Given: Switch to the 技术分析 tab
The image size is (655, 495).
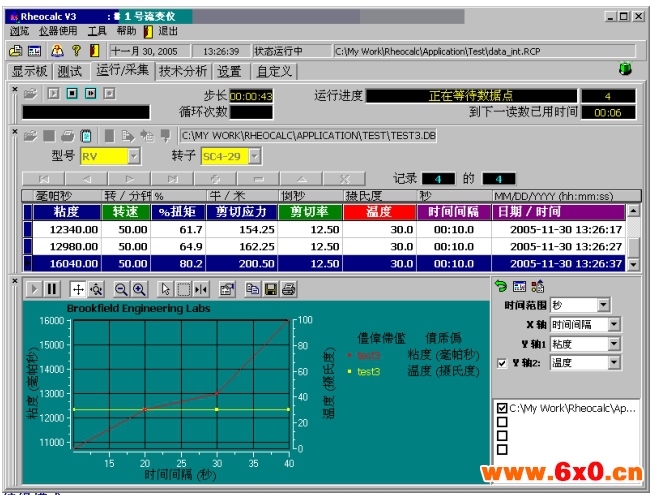Looking at the screenshot, I should click(x=183, y=71).
